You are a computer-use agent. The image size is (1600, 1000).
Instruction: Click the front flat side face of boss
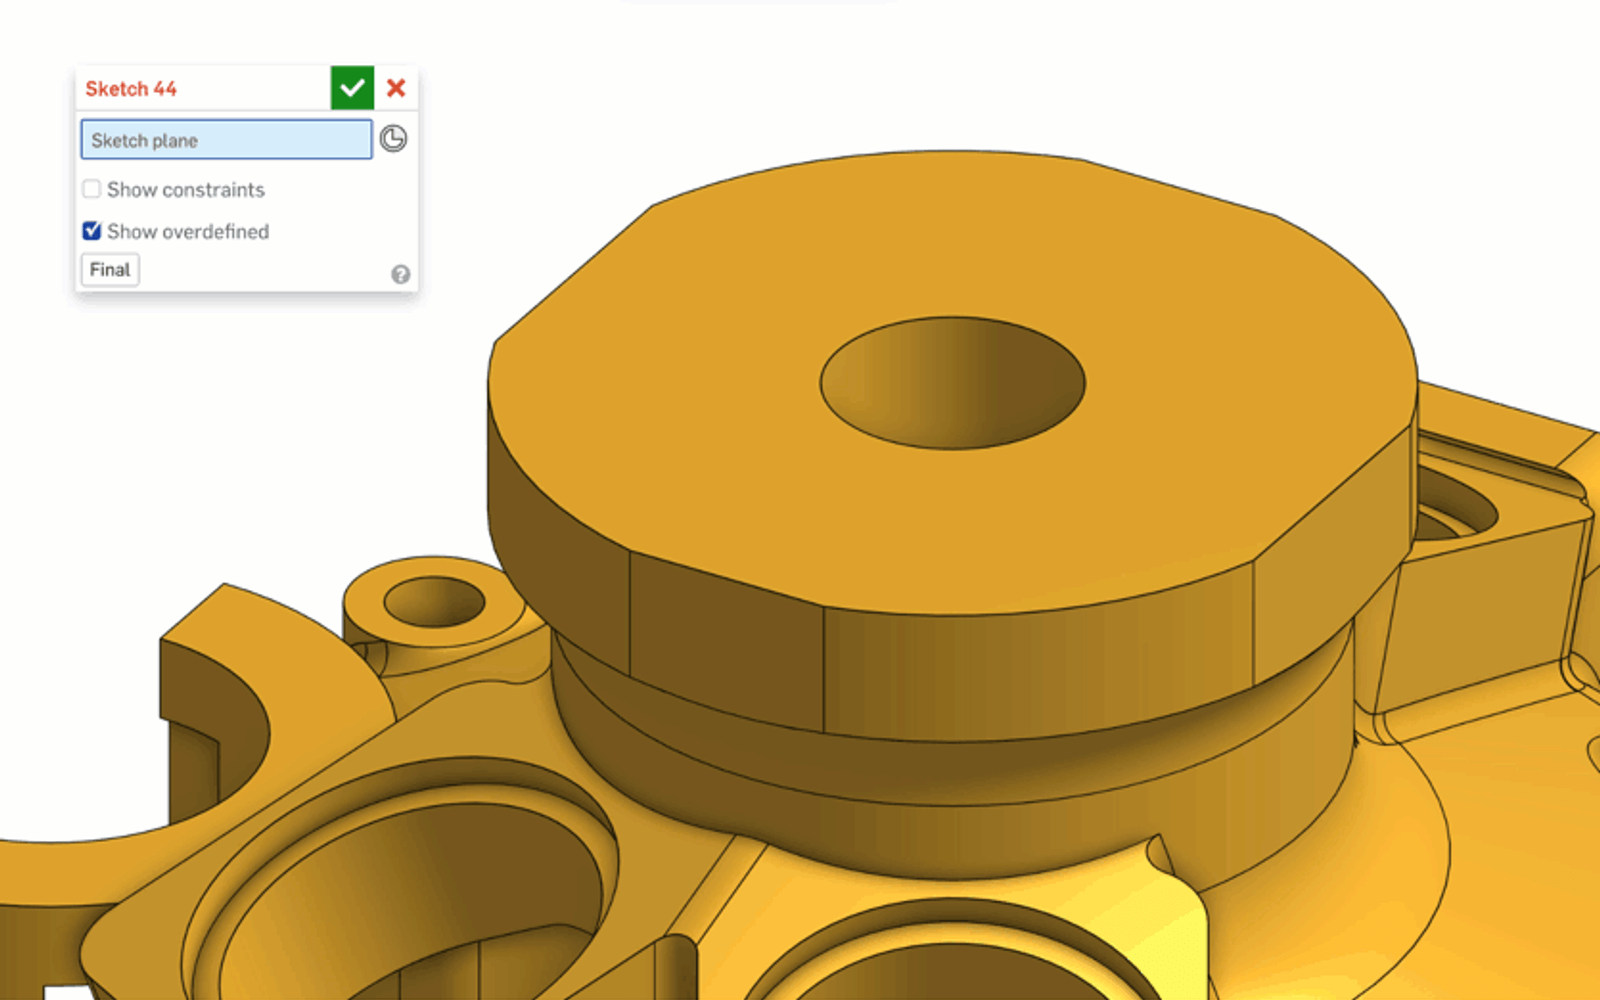(1030, 670)
